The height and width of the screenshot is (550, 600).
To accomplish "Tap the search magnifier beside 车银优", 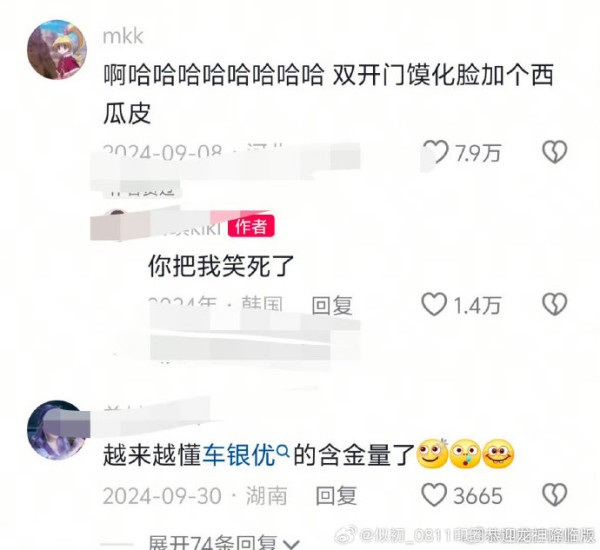I will pos(282,452).
